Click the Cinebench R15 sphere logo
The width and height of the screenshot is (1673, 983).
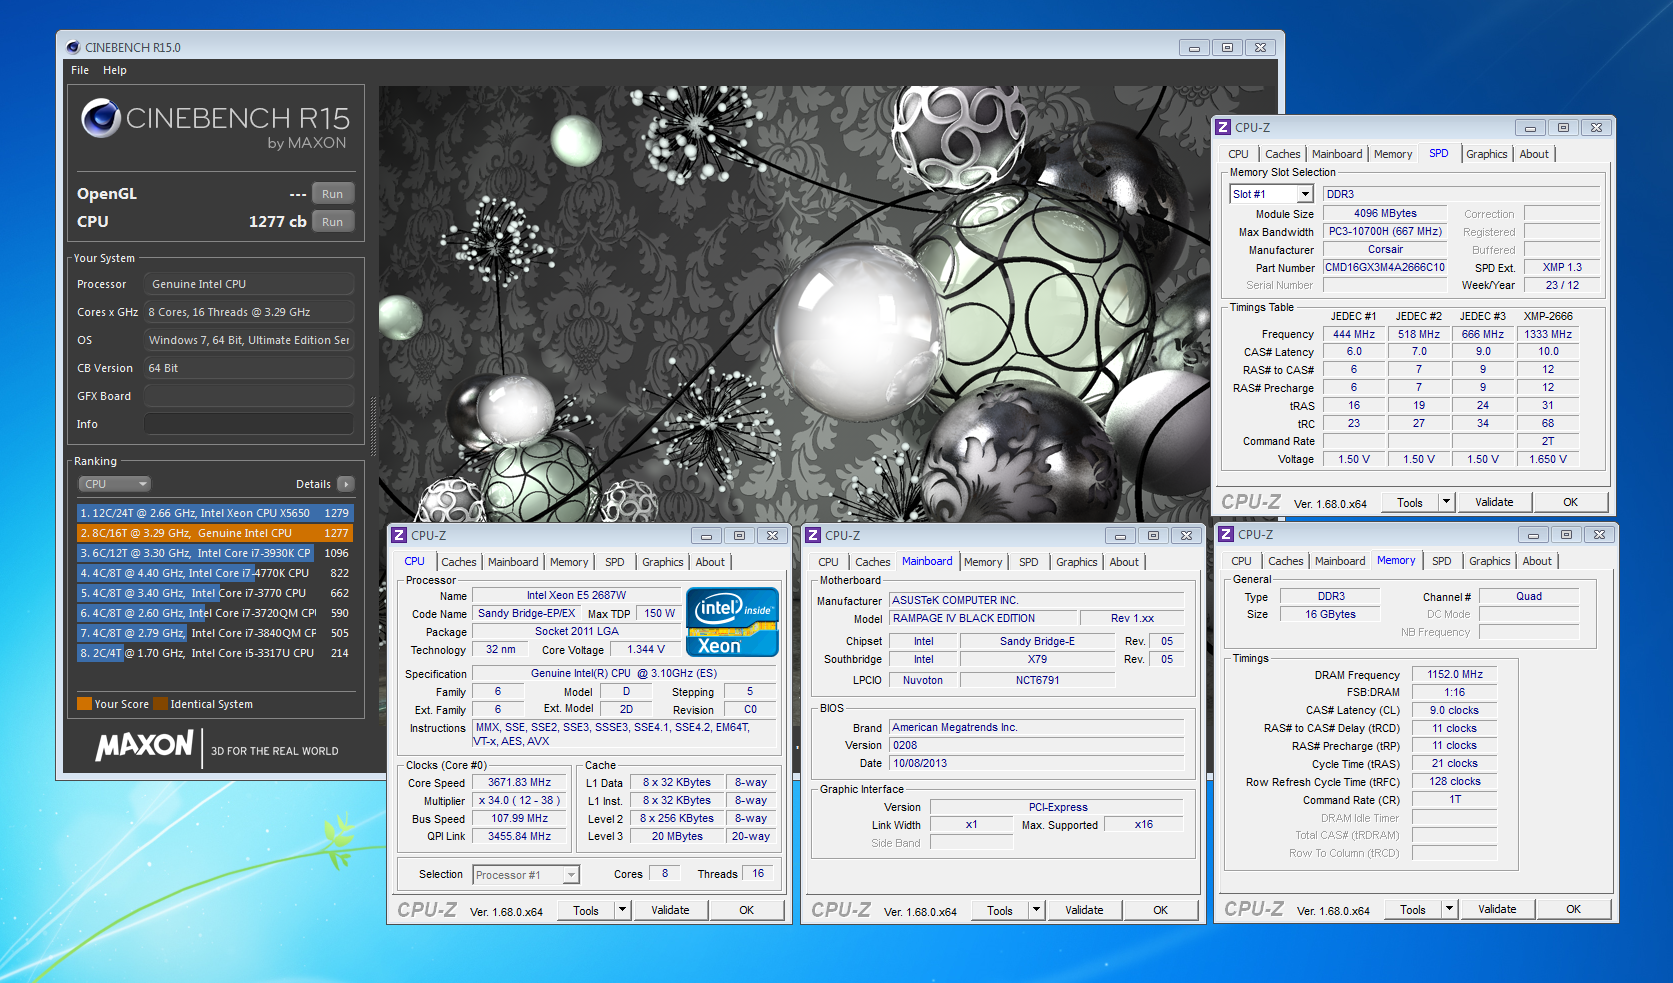click(101, 118)
